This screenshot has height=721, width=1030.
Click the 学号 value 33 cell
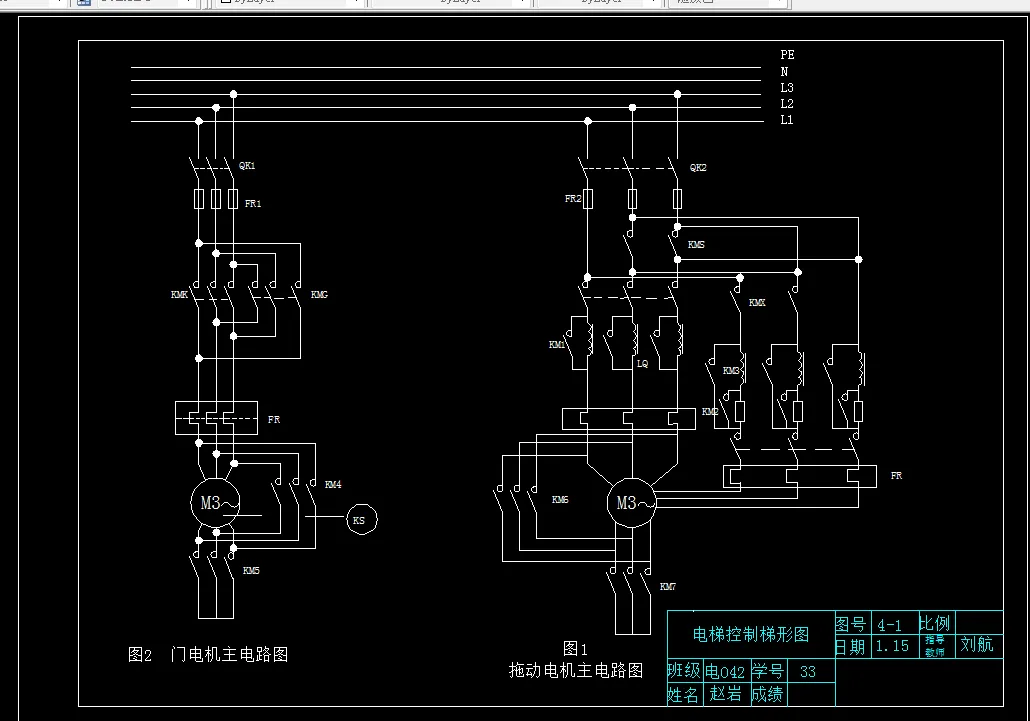(808, 671)
